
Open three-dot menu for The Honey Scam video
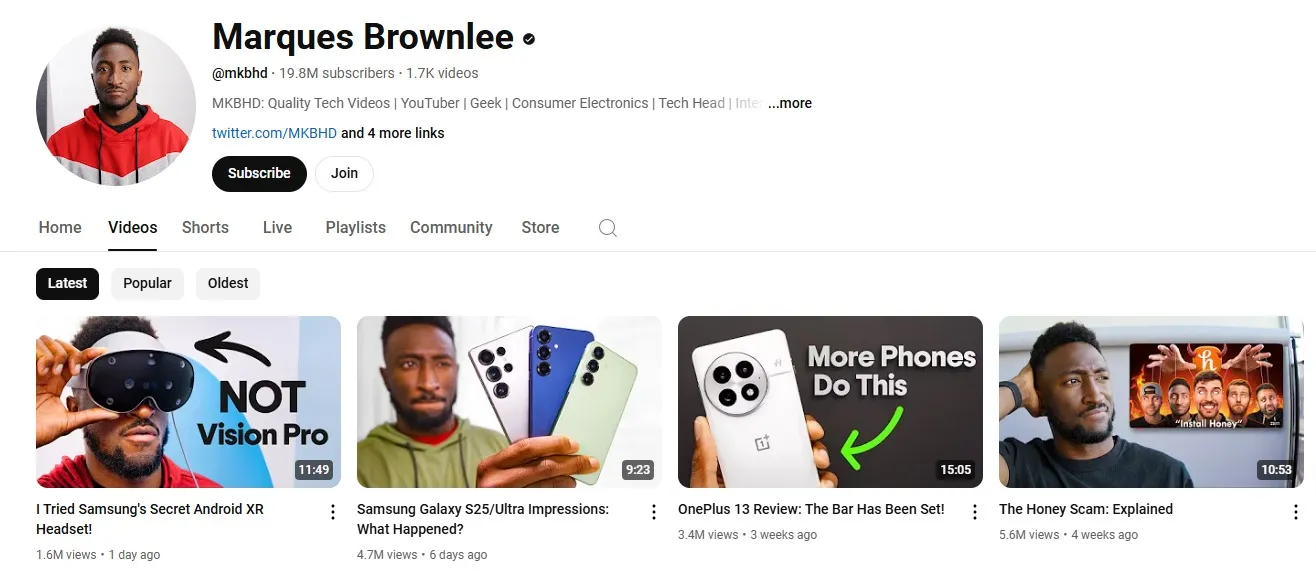pos(1296,512)
